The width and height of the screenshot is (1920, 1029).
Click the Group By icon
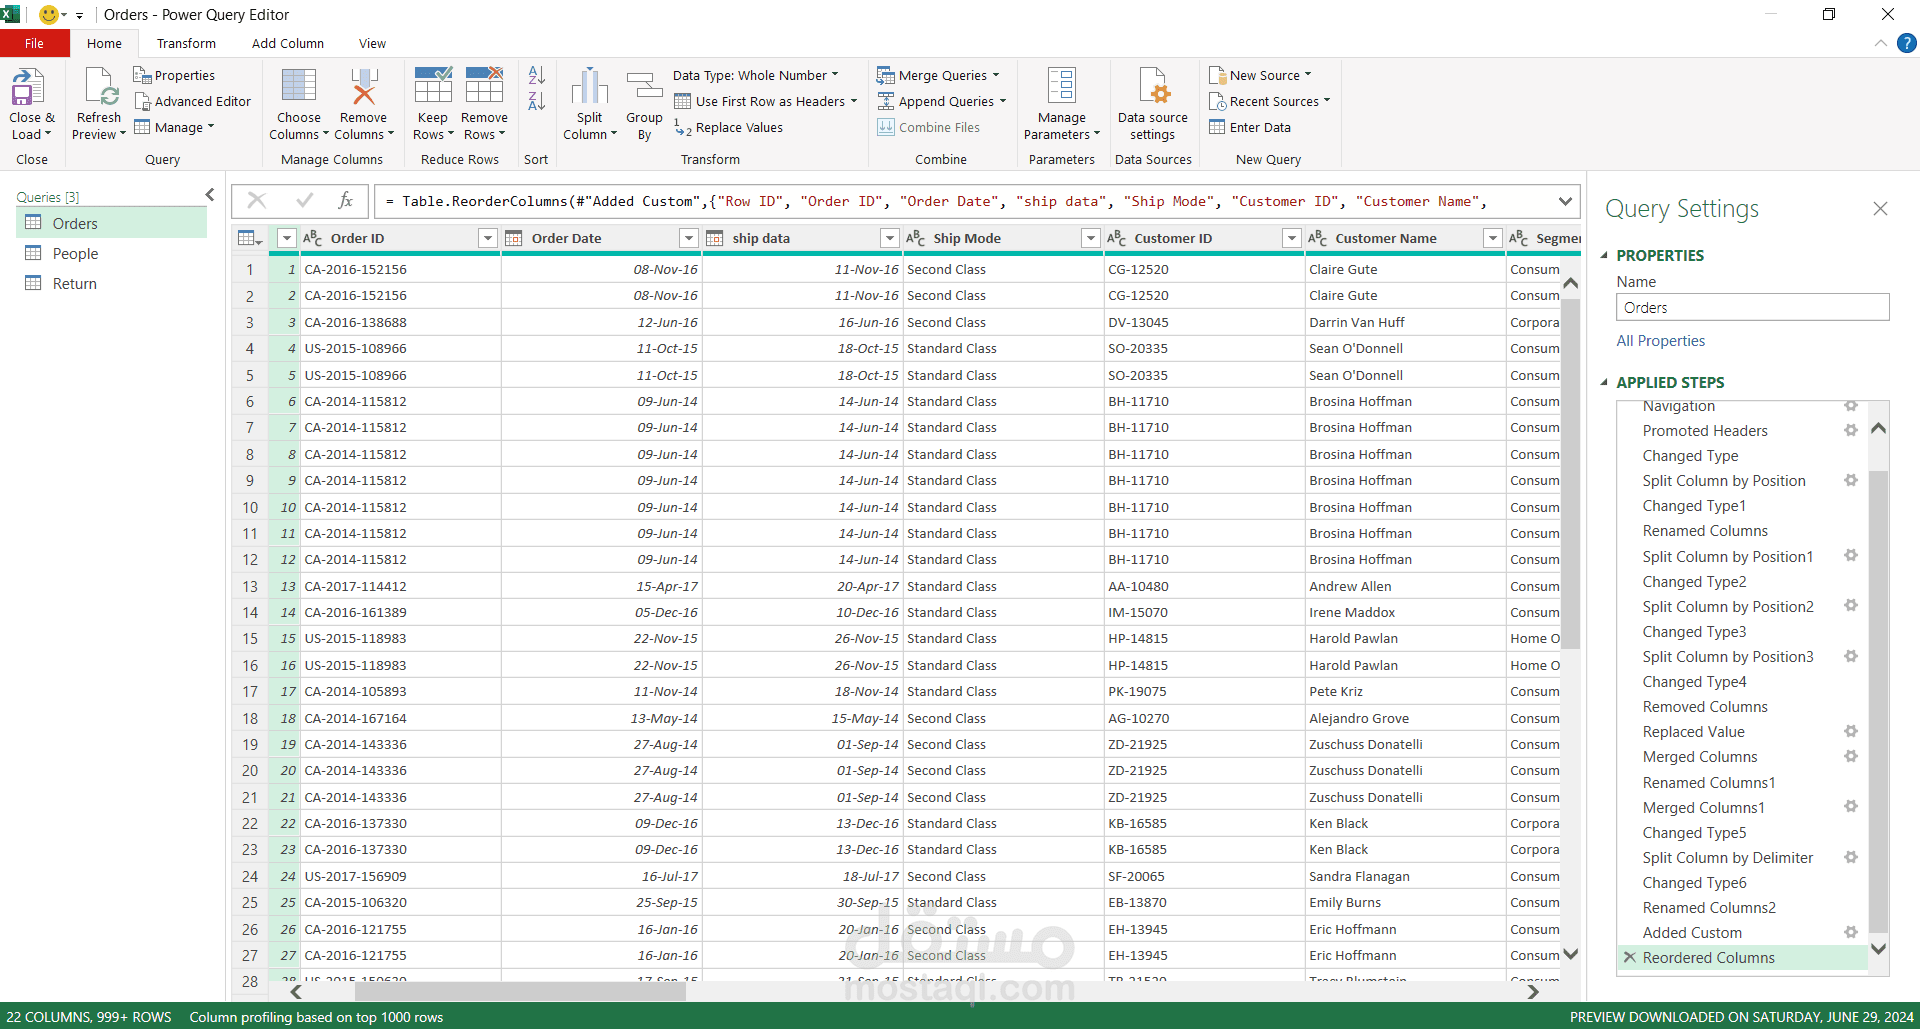point(644,86)
